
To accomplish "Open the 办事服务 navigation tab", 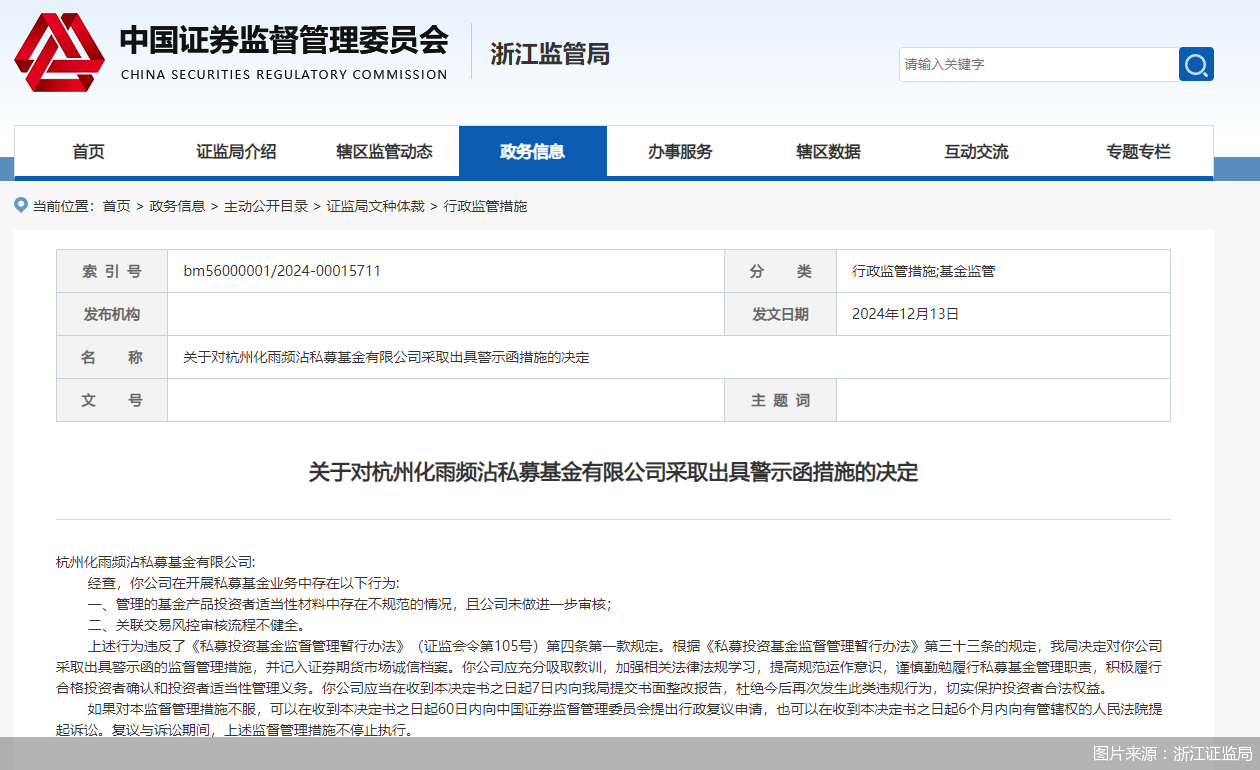I will pos(680,152).
